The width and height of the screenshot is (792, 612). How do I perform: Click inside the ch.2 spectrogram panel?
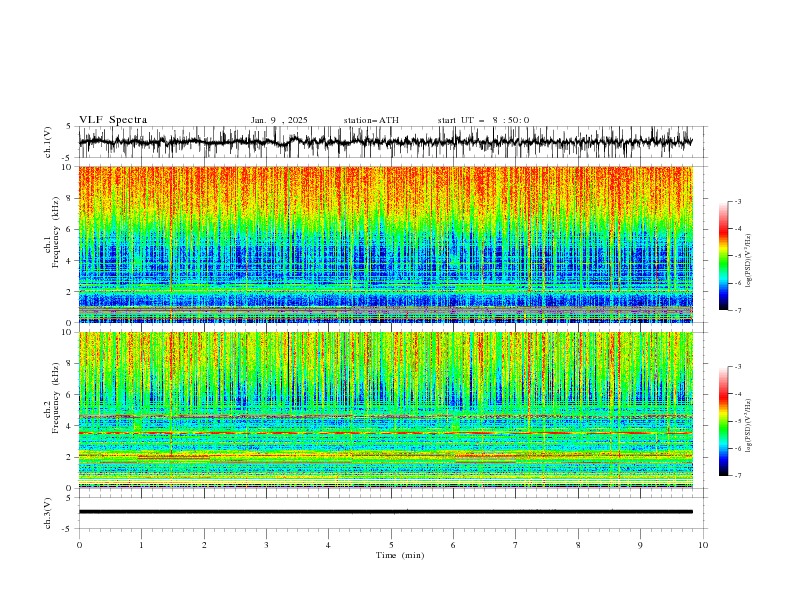[385, 410]
